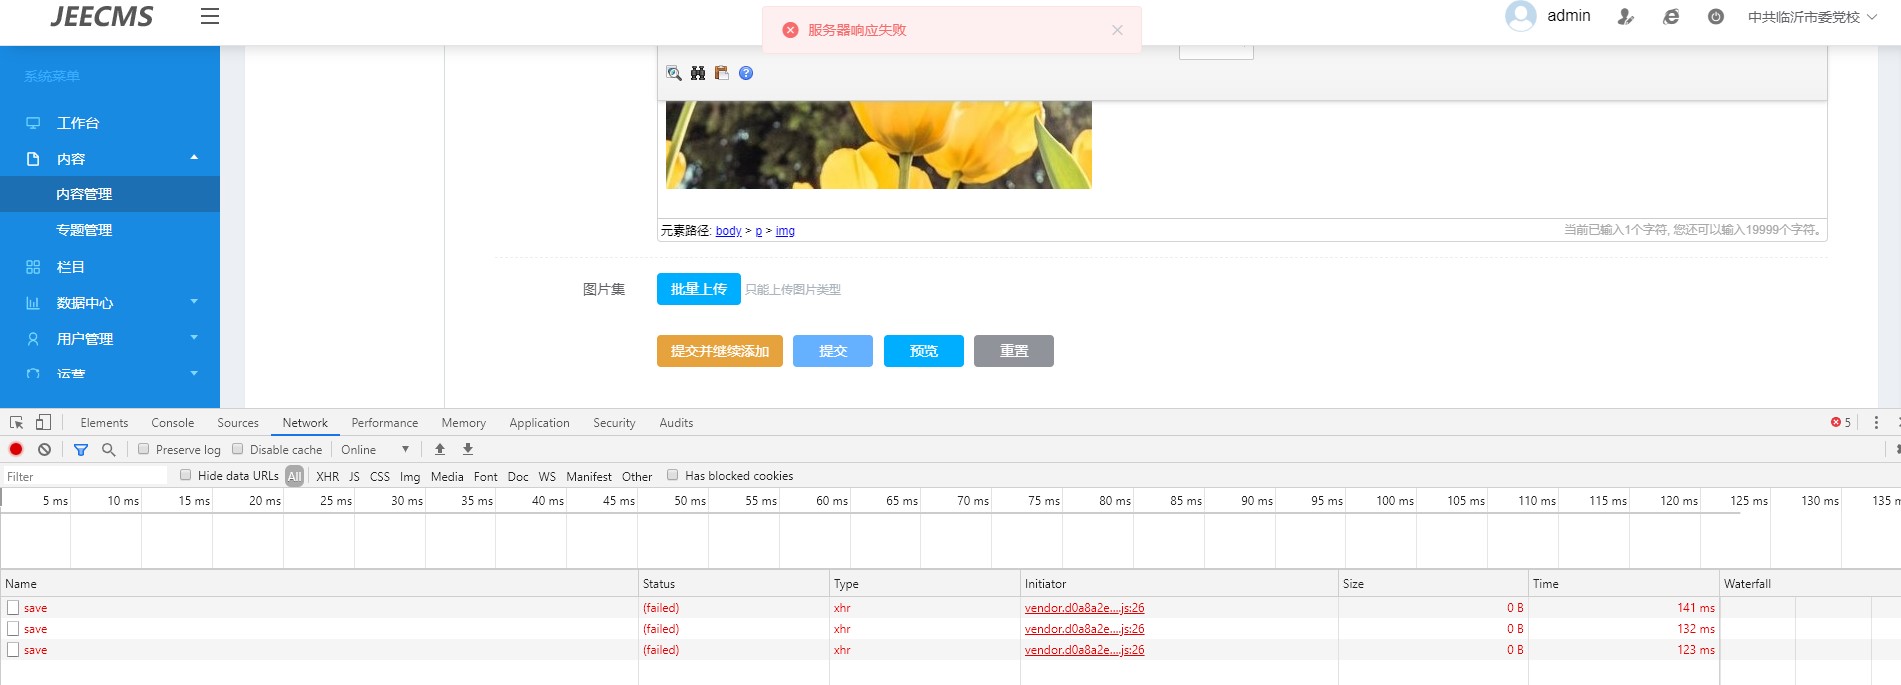The image size is (1901, 685).
Task: Open the browser-view icon in top header
Action: click(x=1670, y=17)
